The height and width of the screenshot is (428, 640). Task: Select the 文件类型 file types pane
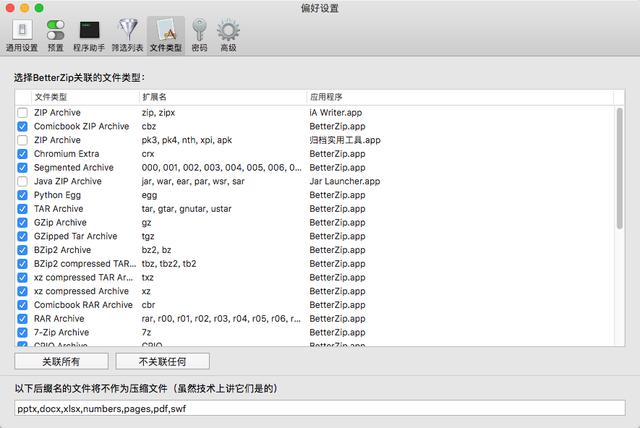click(166, 36)
